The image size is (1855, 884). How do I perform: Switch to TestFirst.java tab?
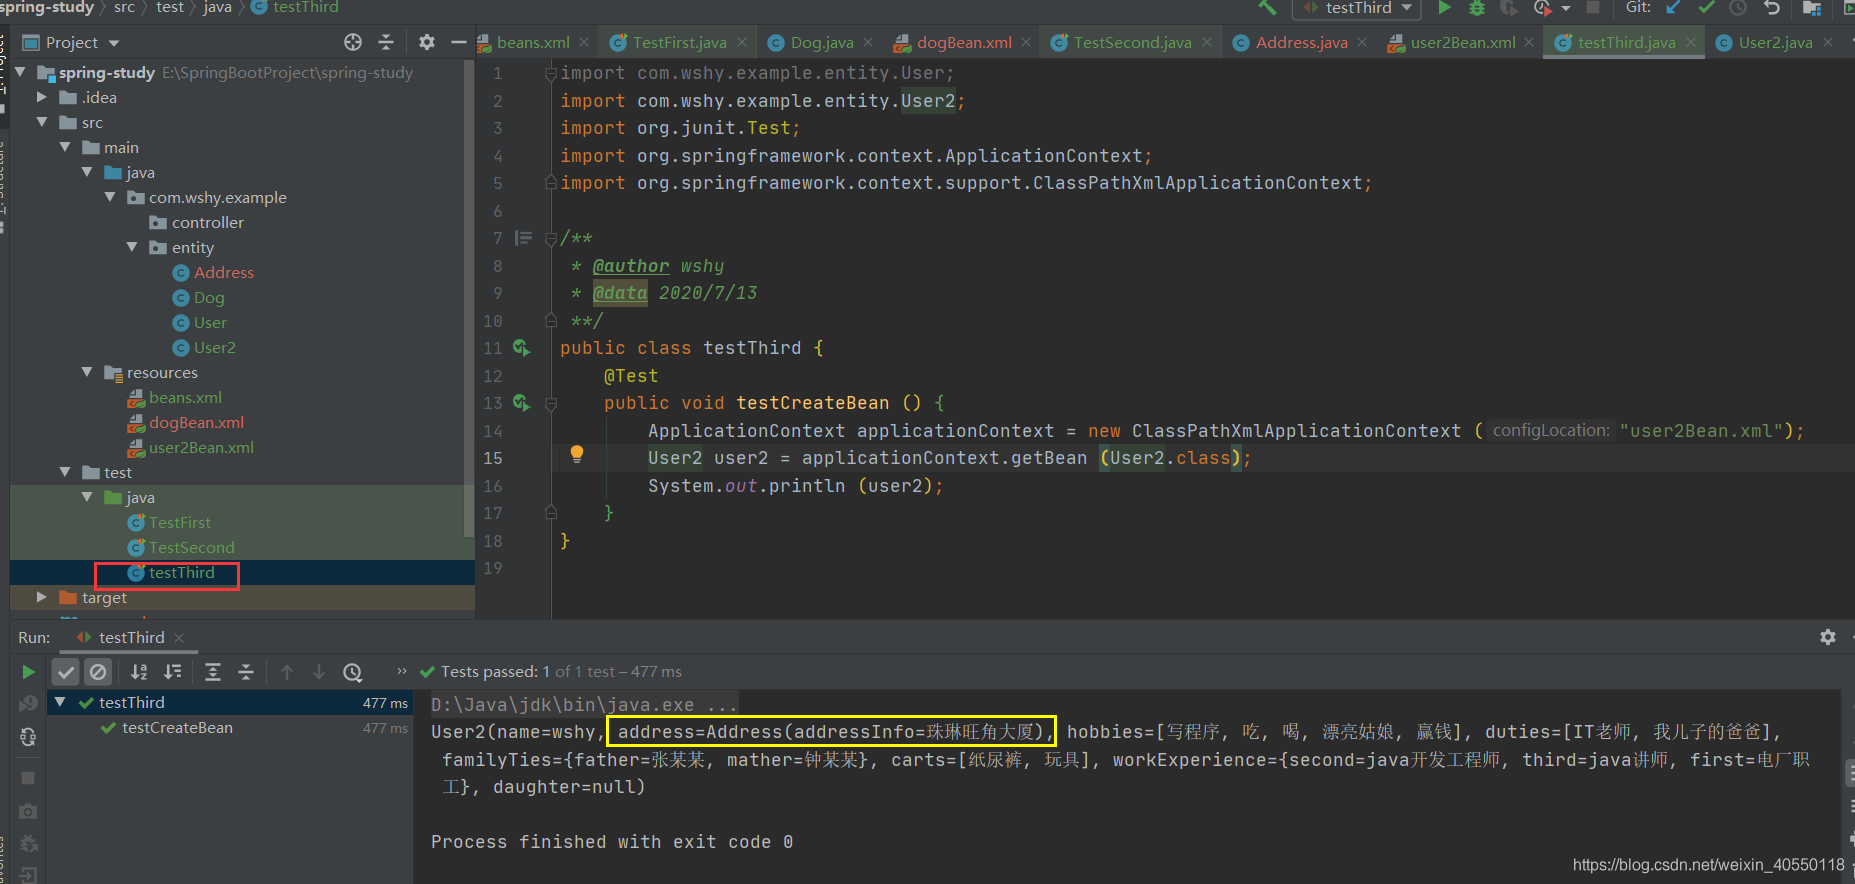tap(679, 42)
